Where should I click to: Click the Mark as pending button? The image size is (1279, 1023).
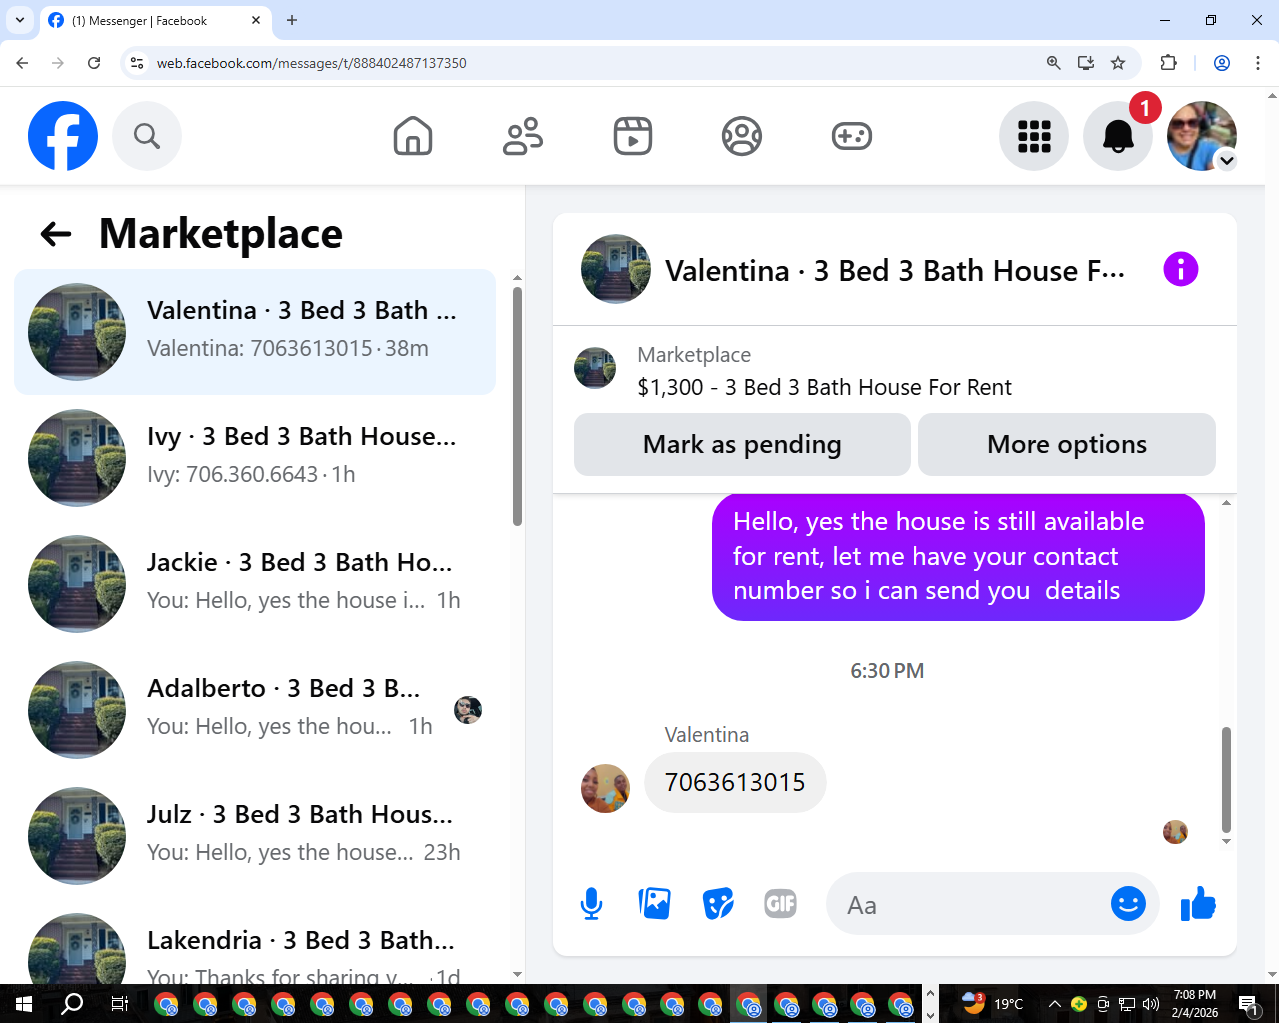point(742,444)
